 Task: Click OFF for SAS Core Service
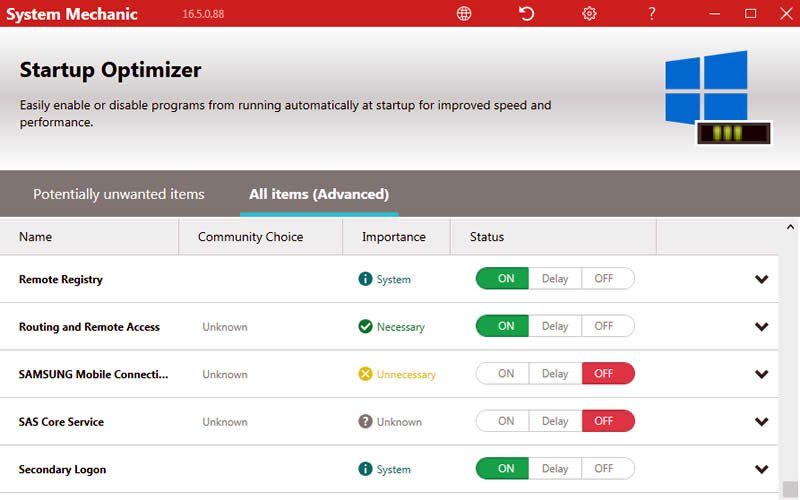tap(607, 421)
